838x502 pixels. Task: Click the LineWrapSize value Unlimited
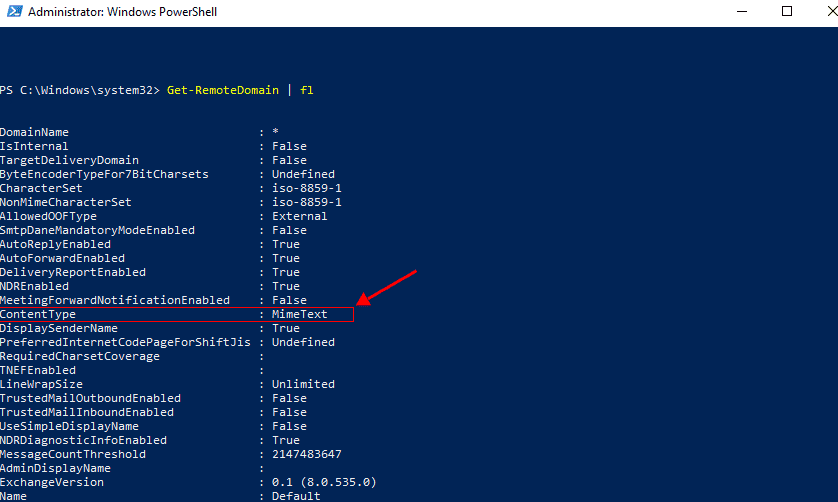(x=303, y=384)
